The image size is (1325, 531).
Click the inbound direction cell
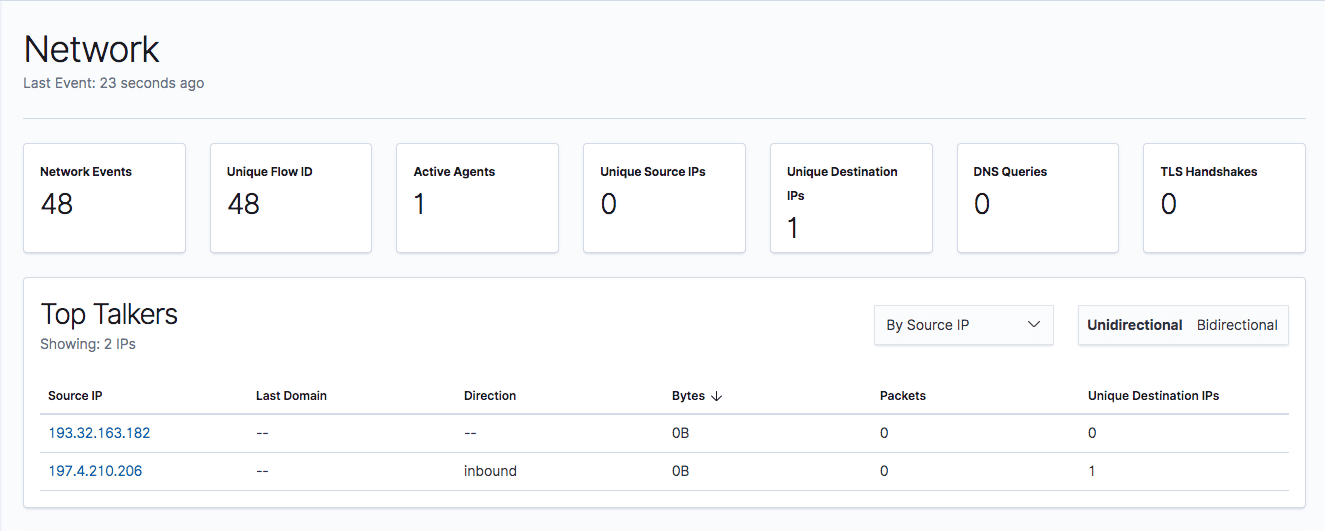coord(490,471)
